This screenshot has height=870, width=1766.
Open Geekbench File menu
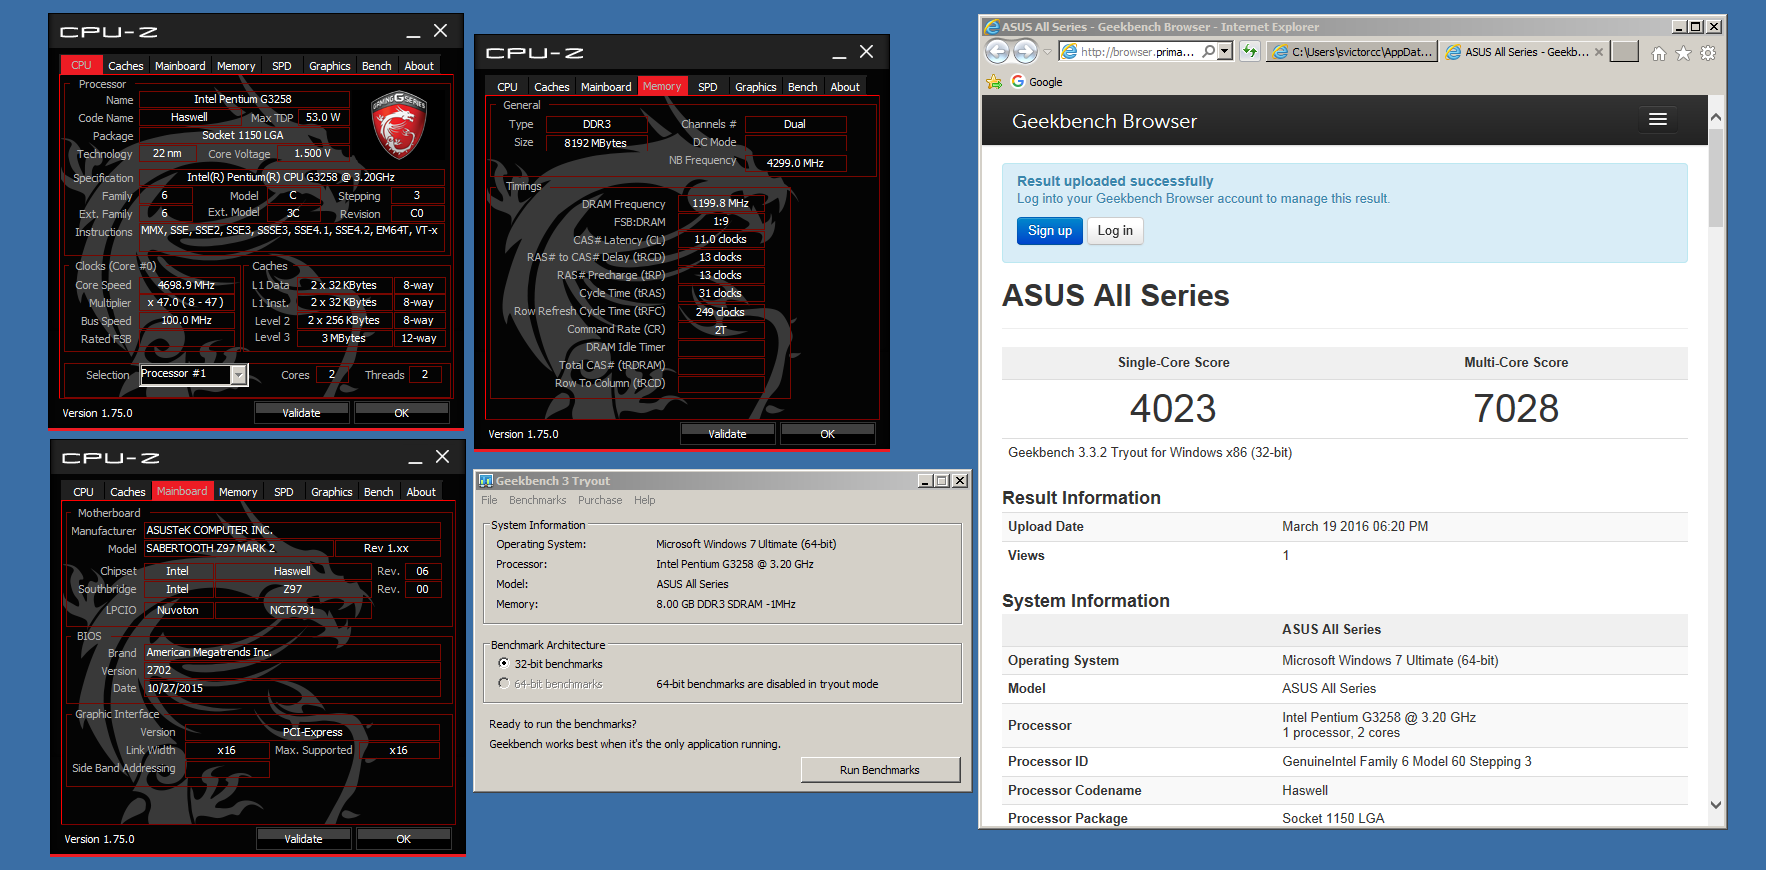pos(489,500)
